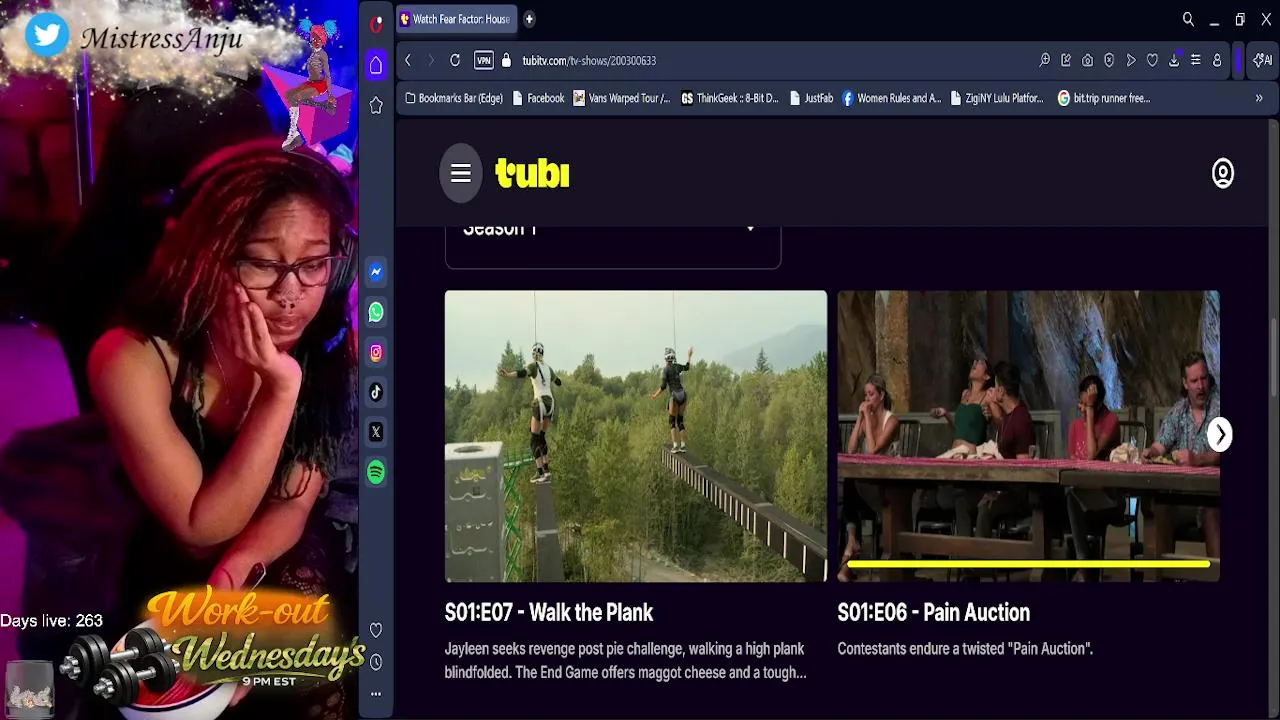Open the Bookmarks Bar (Edge) folder
Screen dimensions: 1280x720
pyautogui.click(x=454, y=98)
